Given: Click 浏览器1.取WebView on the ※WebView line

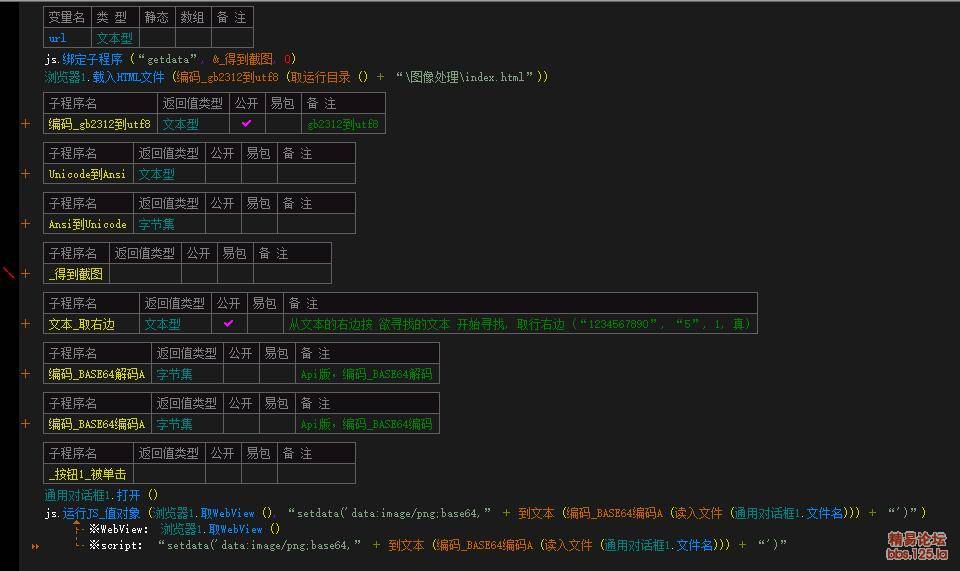Looking at the screenshot, I should tap(211, 529).
